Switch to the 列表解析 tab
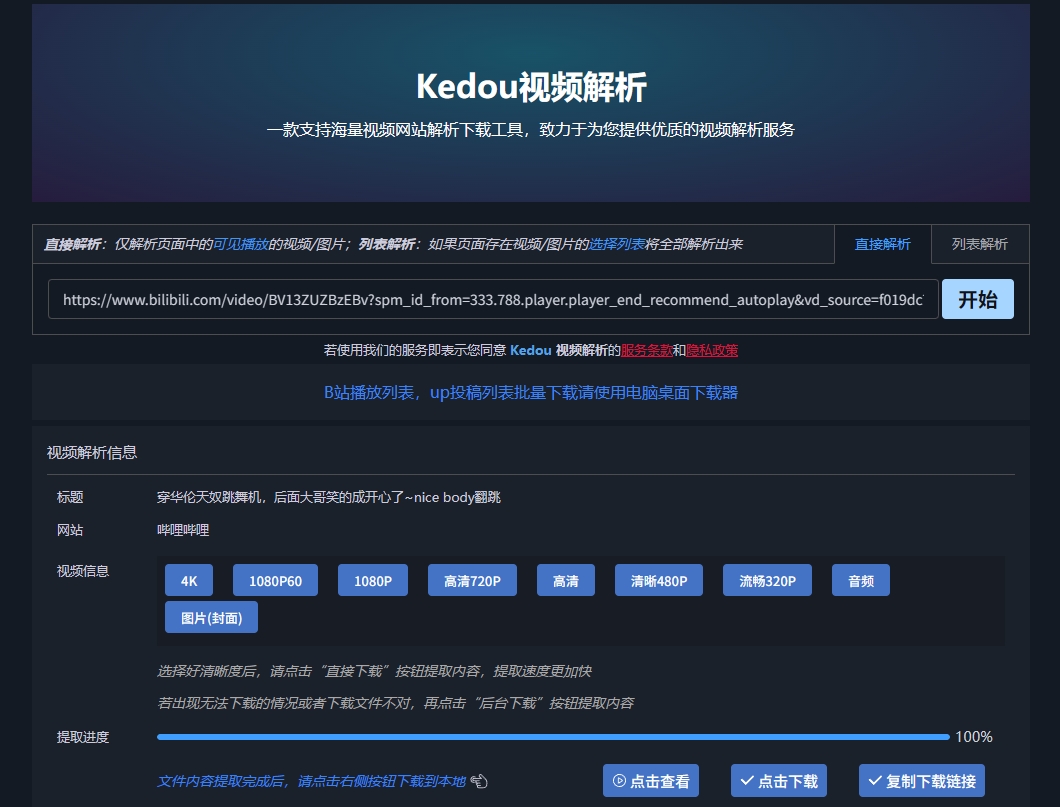Screen dimensions: 1060x807 (x=979, y=244)
